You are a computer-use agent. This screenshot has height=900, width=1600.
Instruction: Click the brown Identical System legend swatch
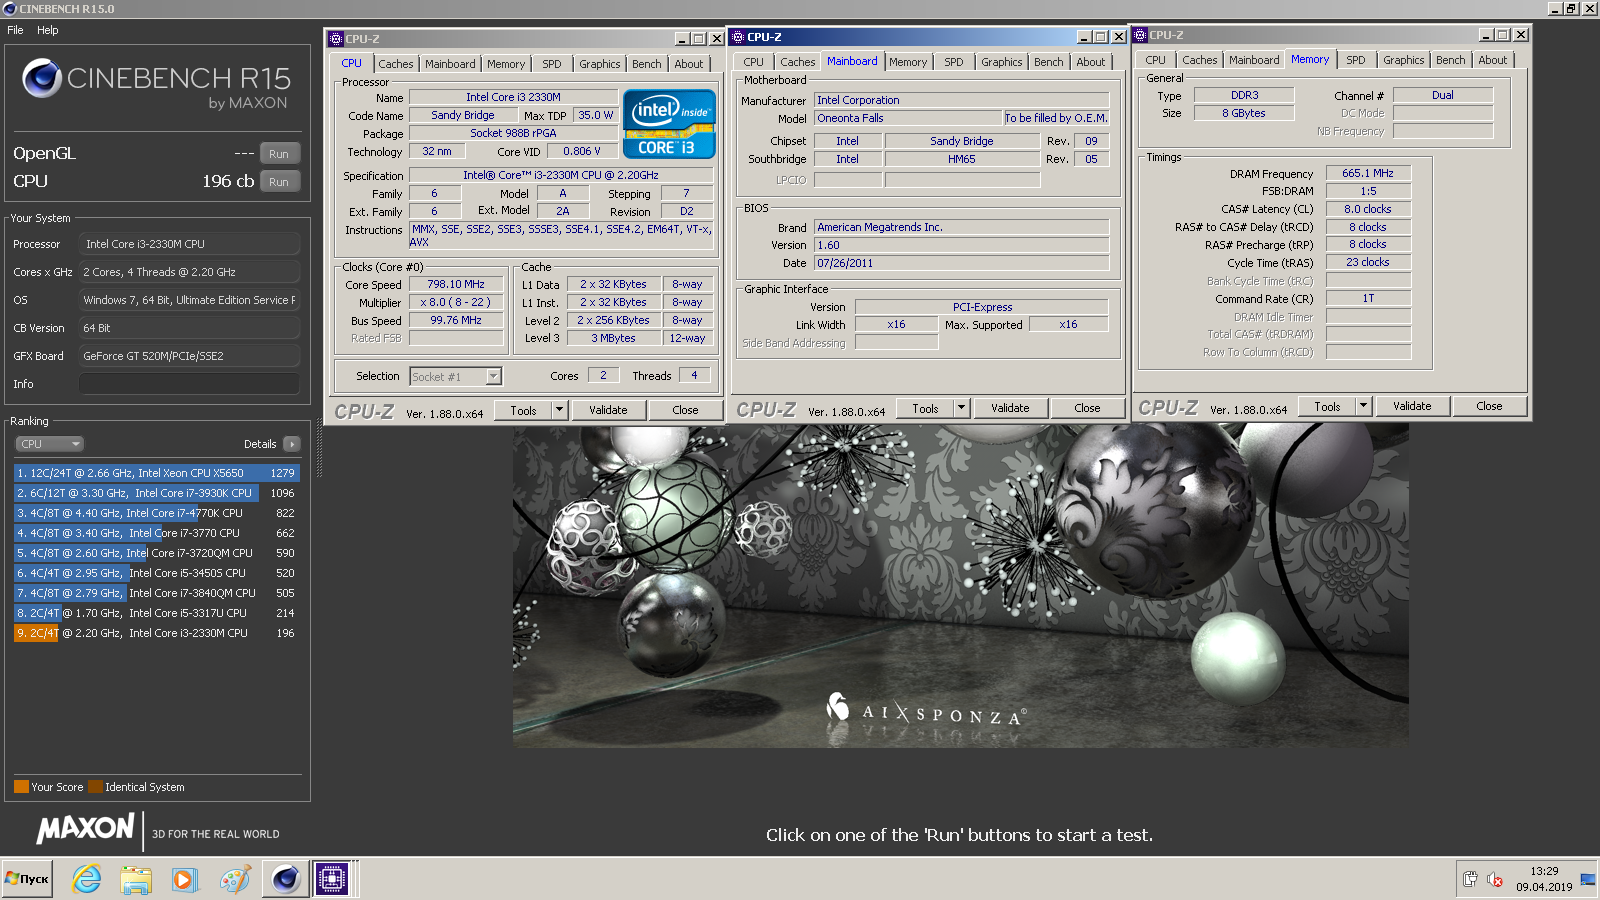95,786
